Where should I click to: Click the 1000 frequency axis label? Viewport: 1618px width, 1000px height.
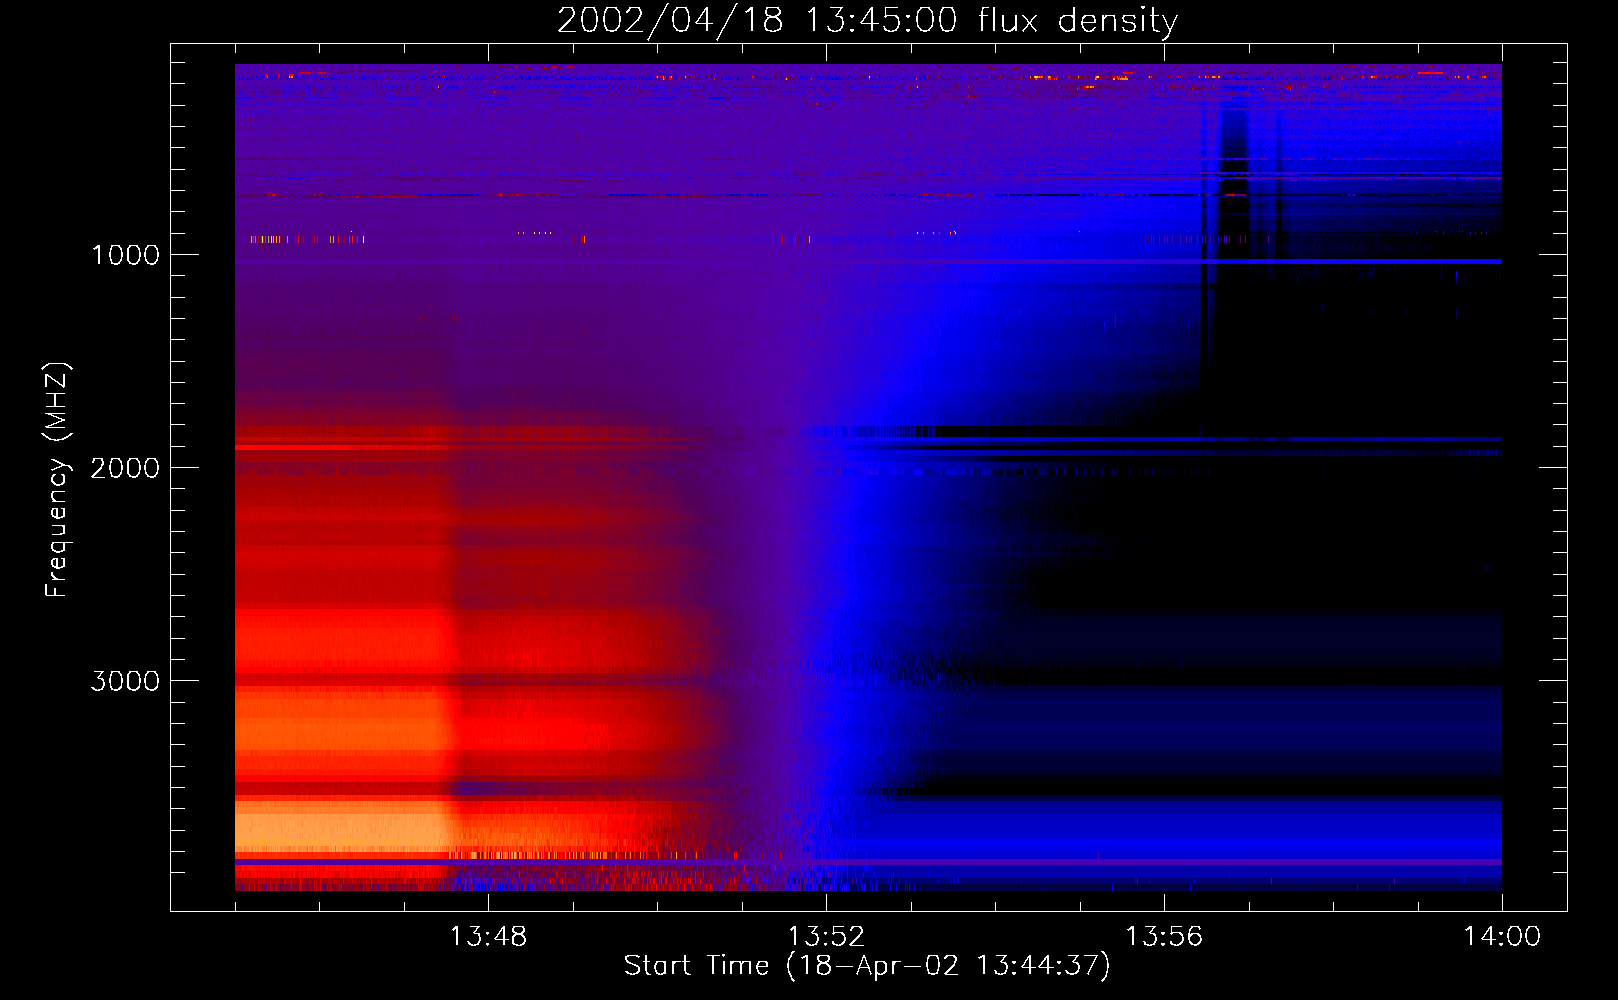pos(125,255)
